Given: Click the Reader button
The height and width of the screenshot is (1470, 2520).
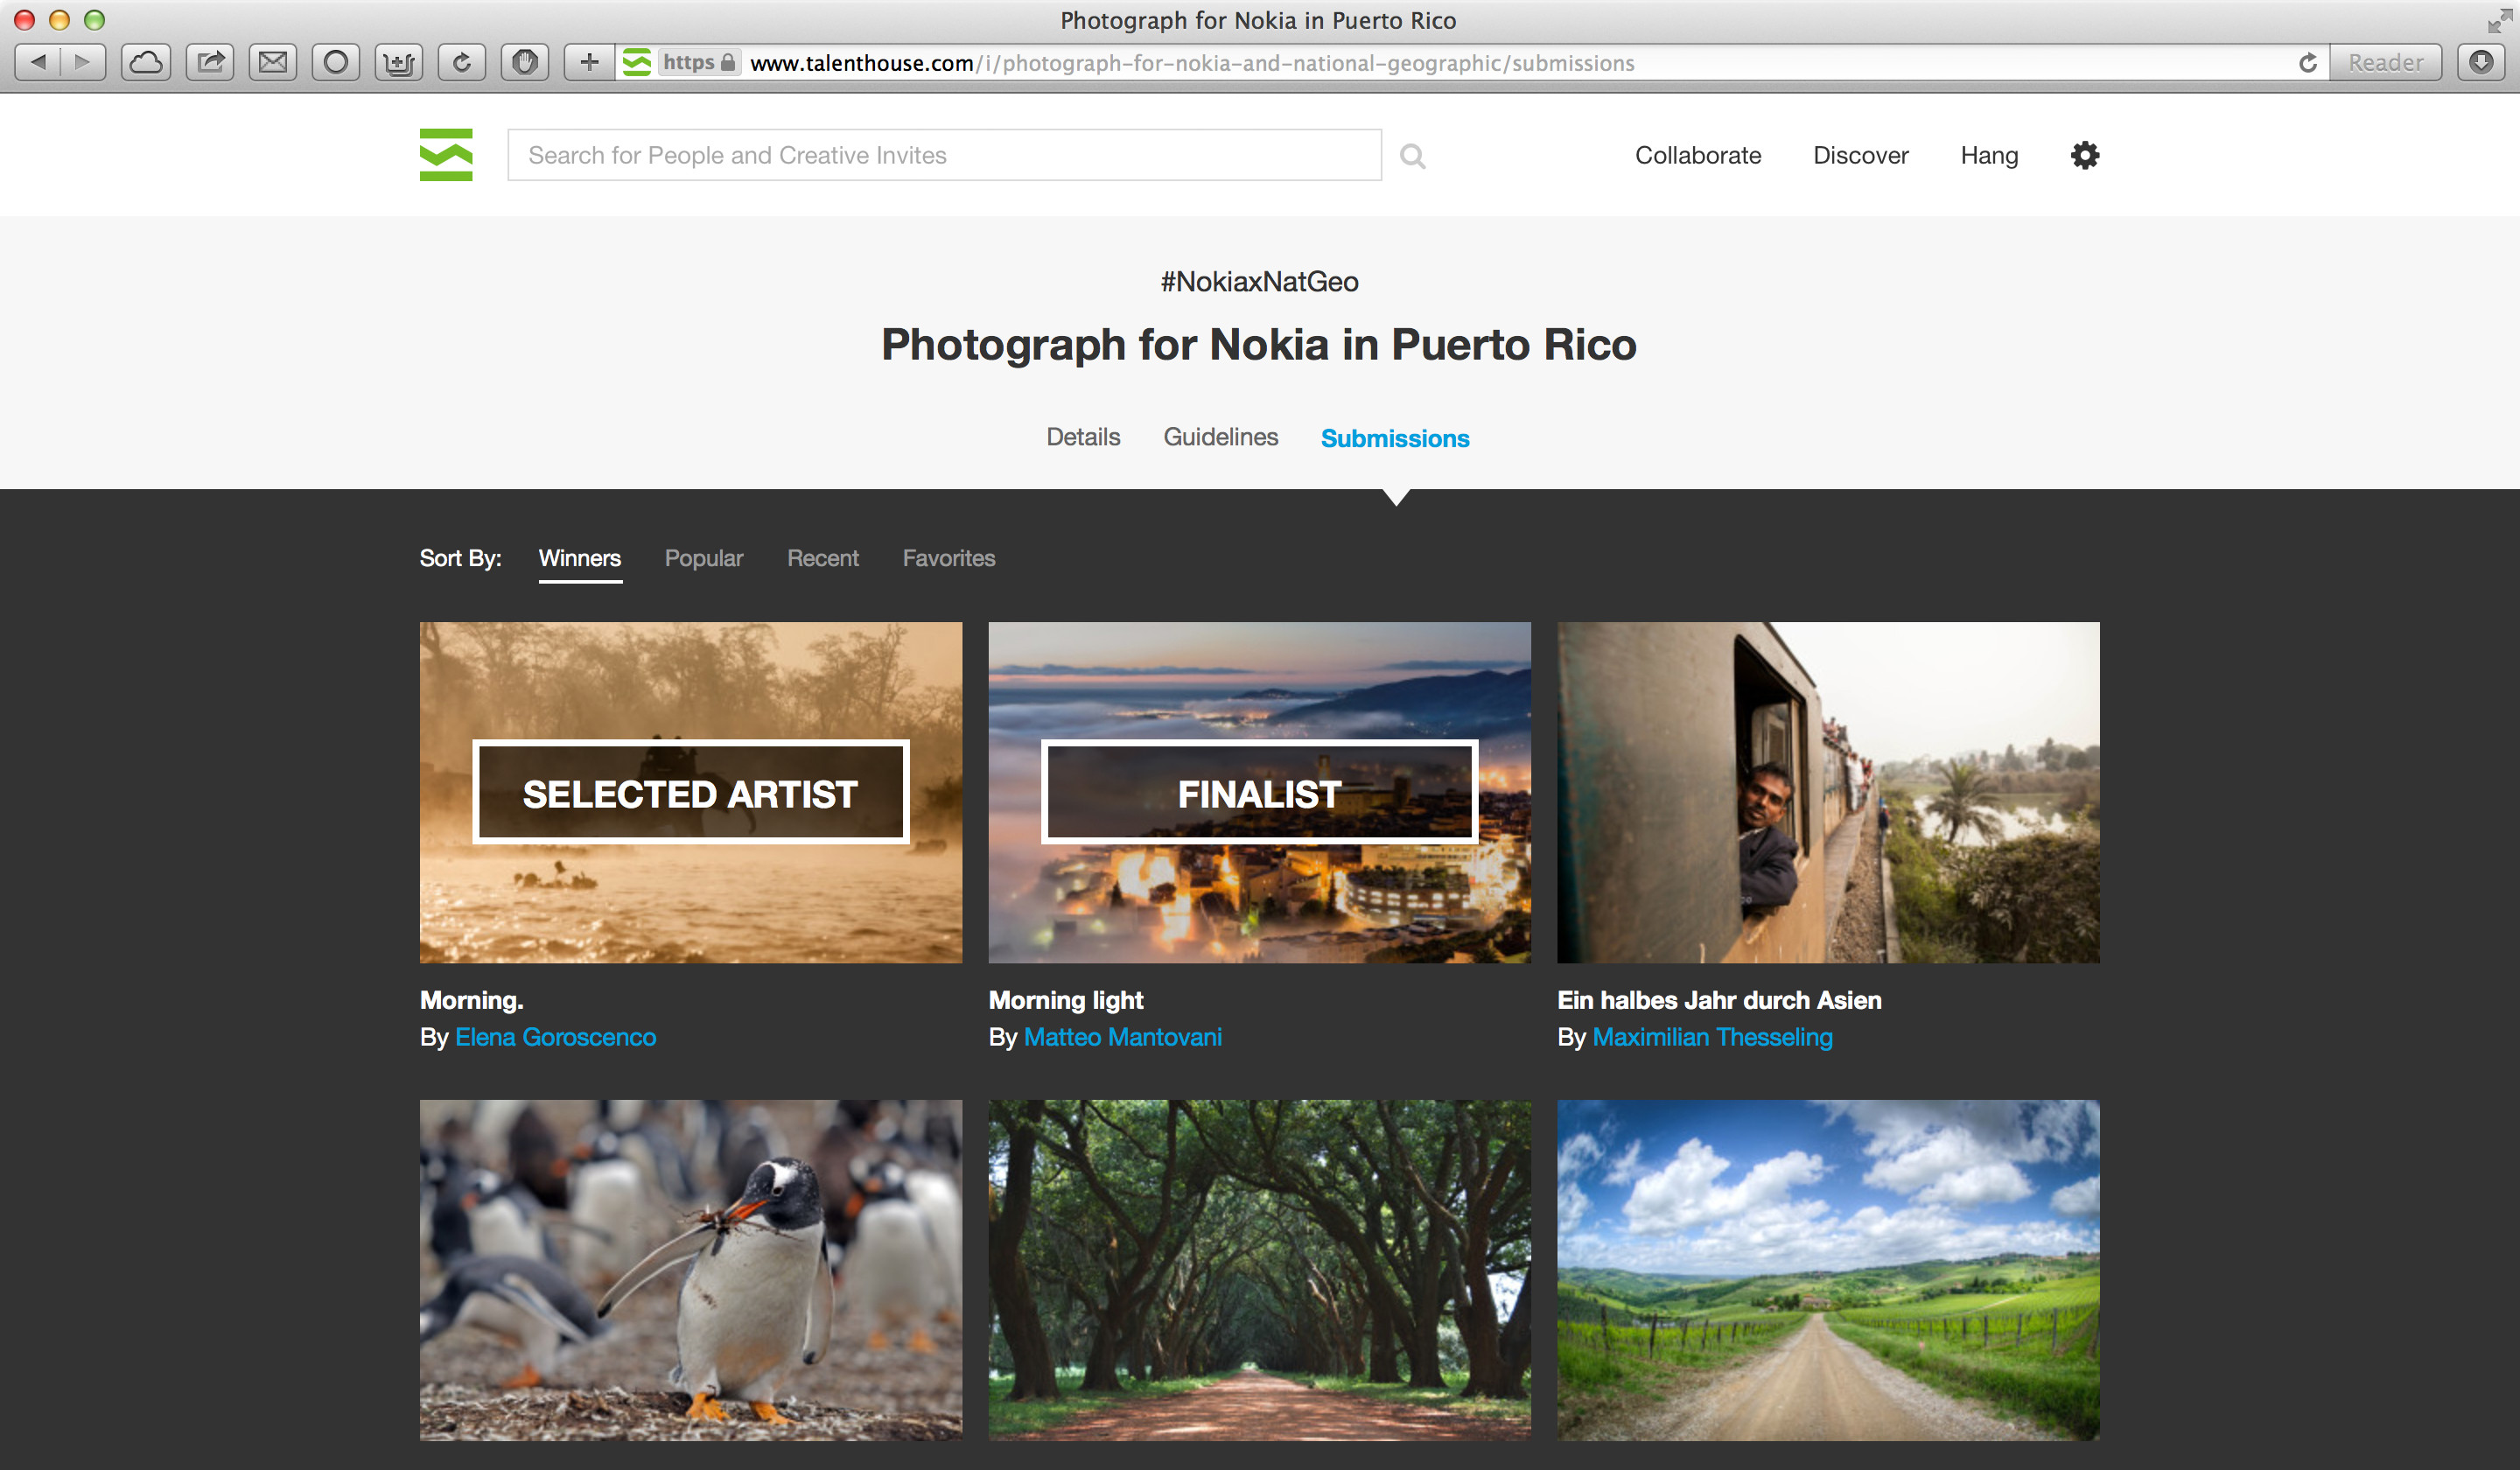Looking at the screenshot, I should (2386, 62).
